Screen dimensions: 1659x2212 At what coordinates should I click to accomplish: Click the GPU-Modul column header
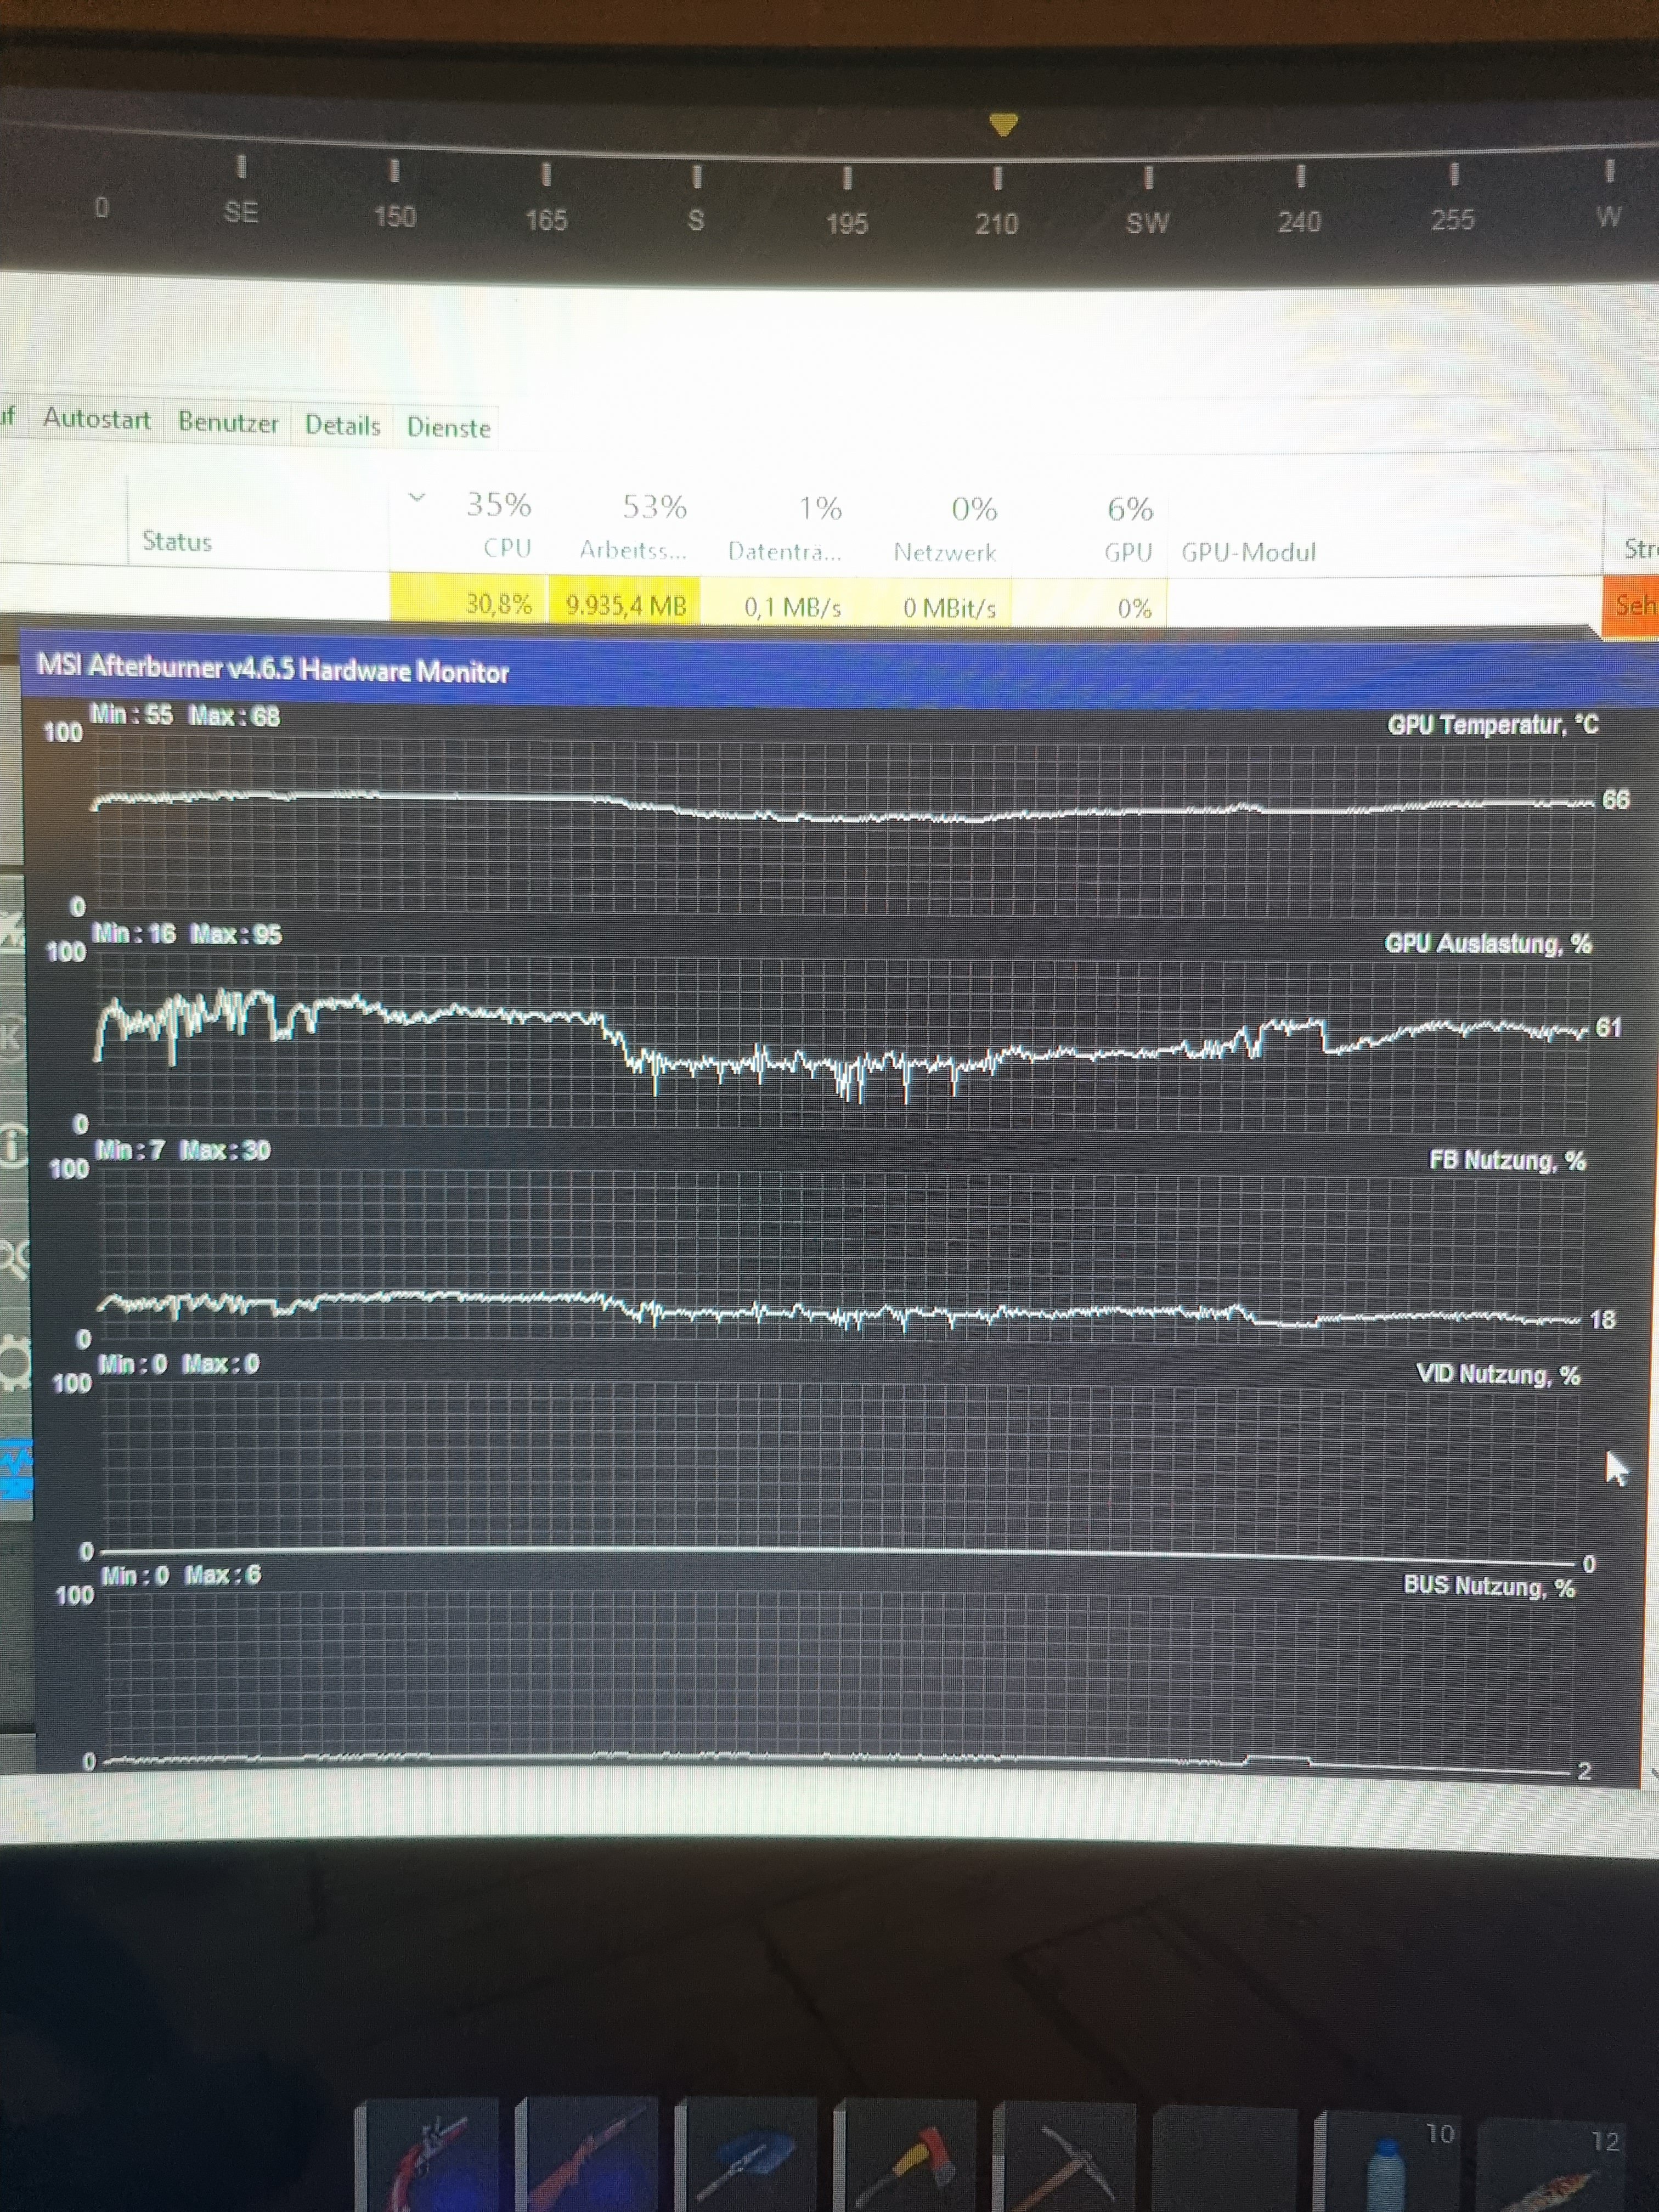pyautogui.click(x=1248, y=552)
